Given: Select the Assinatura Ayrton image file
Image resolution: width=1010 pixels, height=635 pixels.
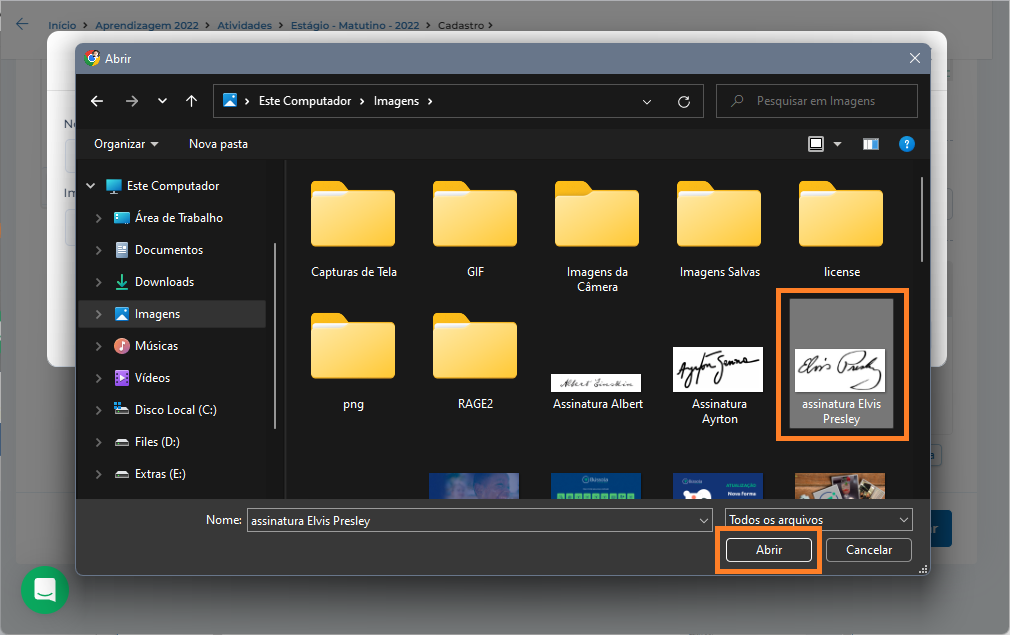Looking at the screenshot, I should [x=719, y=385].
